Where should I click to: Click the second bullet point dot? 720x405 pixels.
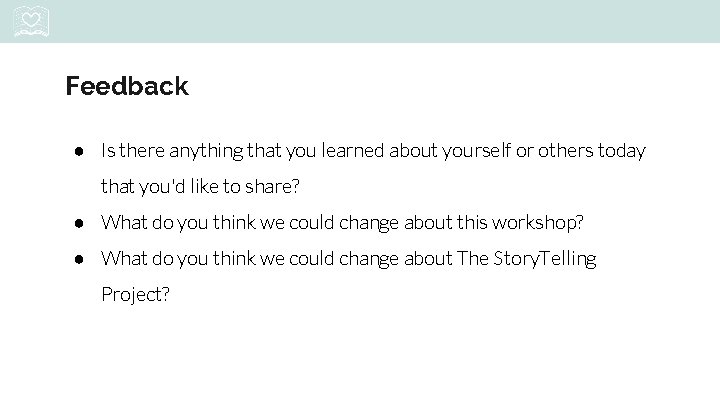point(76,223)
